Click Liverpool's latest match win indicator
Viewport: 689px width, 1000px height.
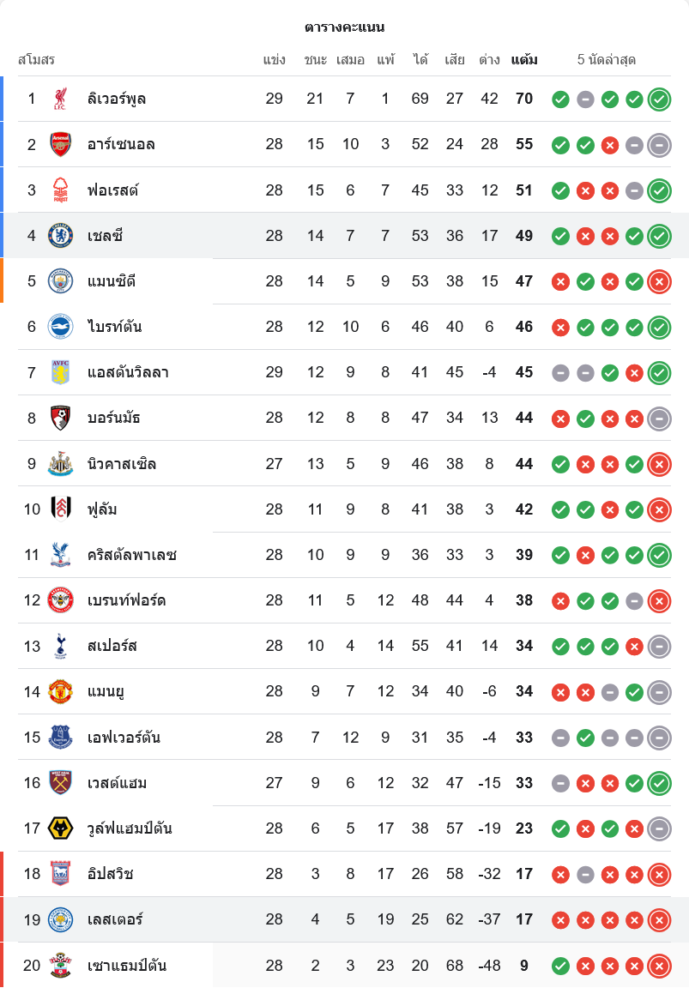point(659,99)
